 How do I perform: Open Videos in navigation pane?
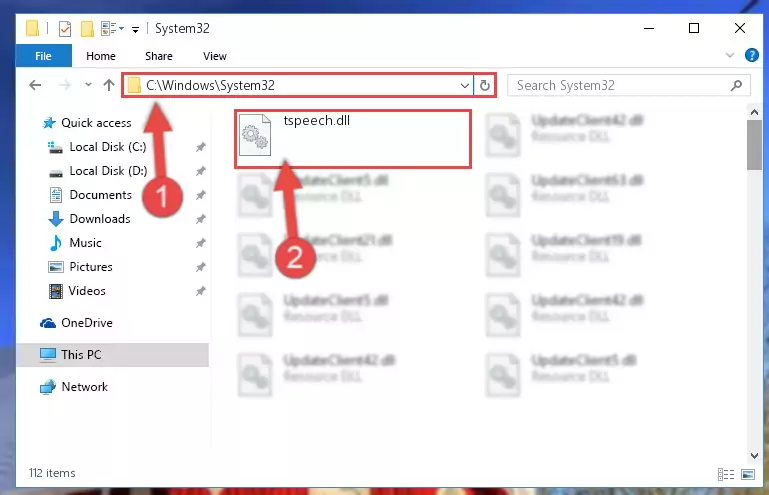87,291
